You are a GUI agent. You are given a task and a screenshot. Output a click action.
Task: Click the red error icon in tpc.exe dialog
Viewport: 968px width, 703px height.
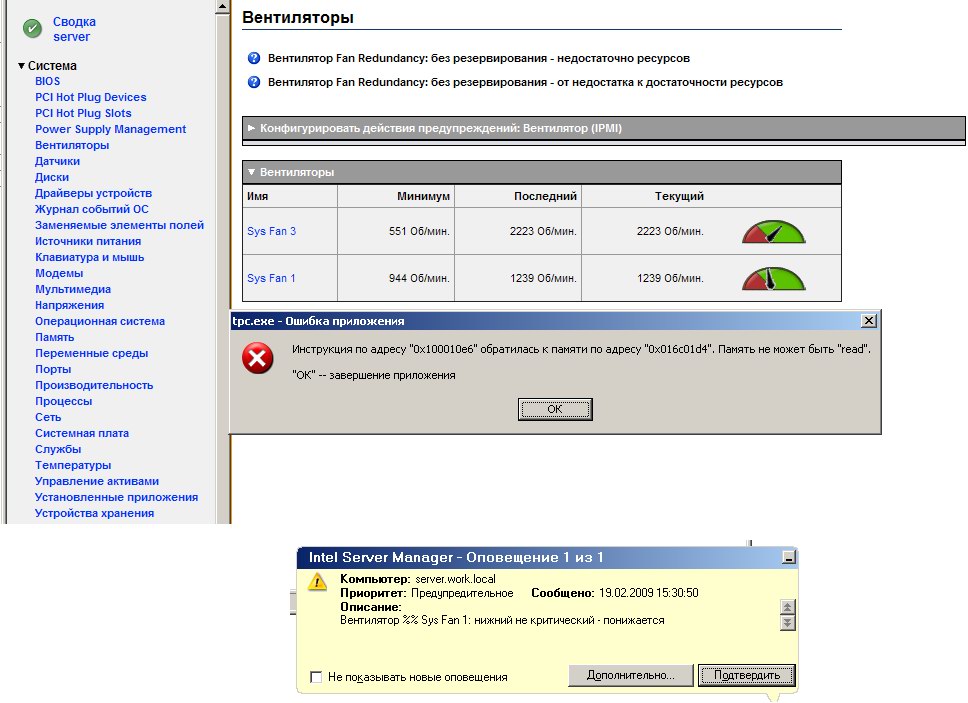[x=258, y=359]
